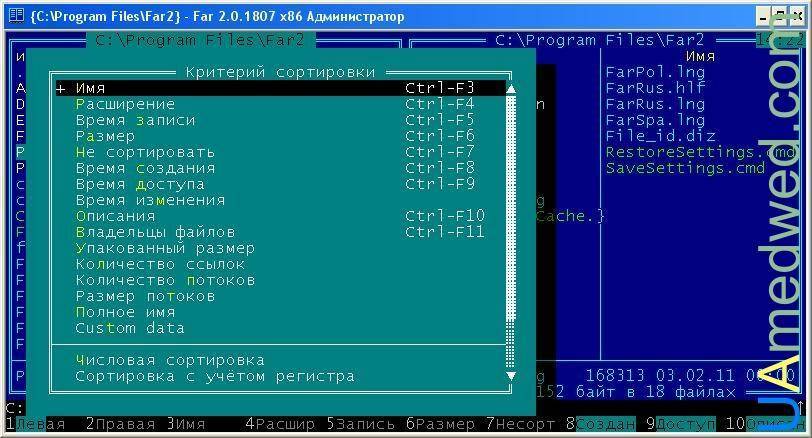Click scrollbar up arrow in sort menu
Image resolution: width=812 pixels, height=438 pixels.
pyautogui.click(x=511, y=89)
